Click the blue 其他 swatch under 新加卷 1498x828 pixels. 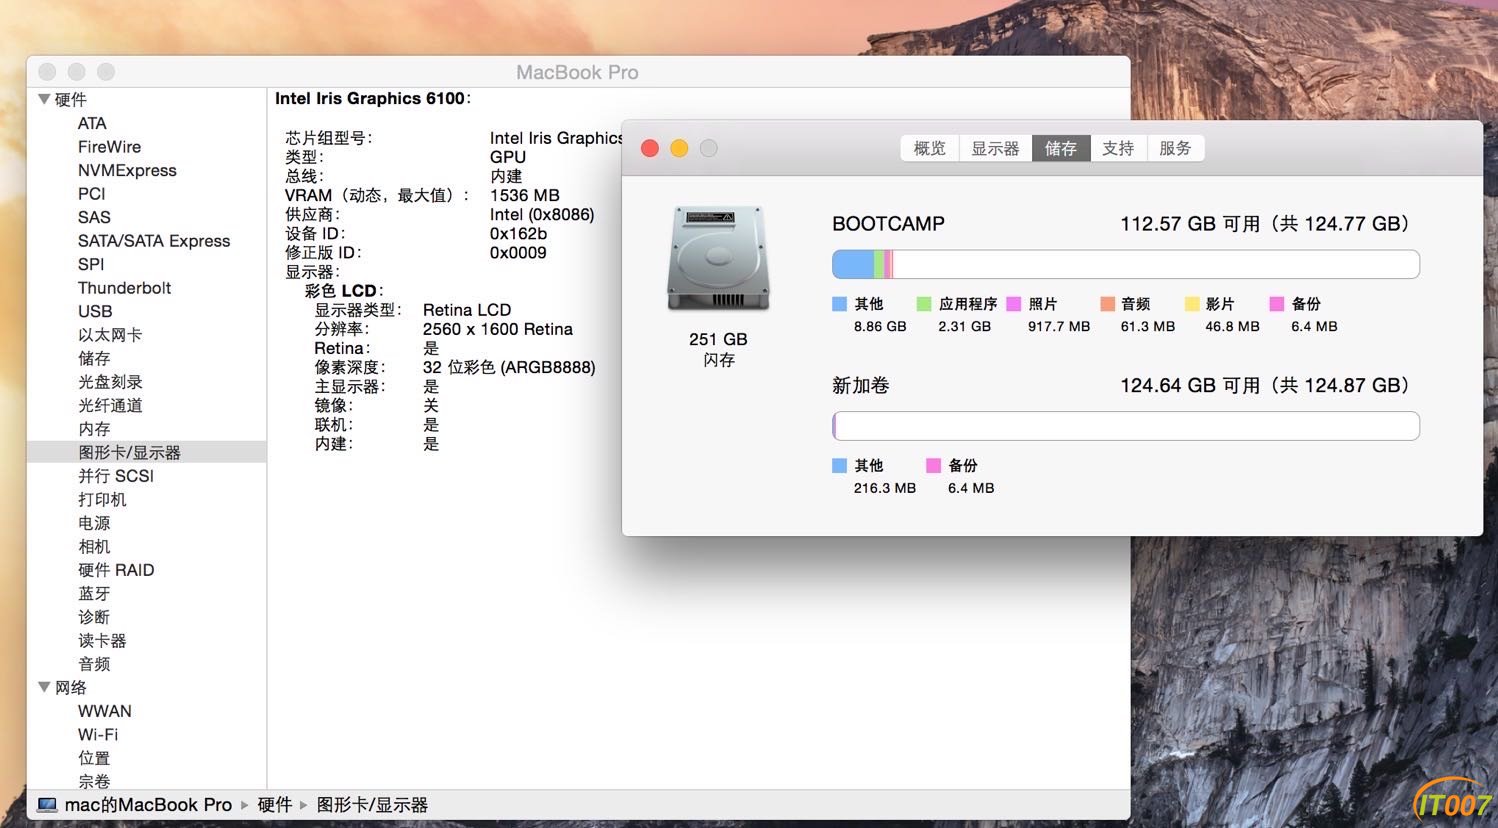click(839, 466)
